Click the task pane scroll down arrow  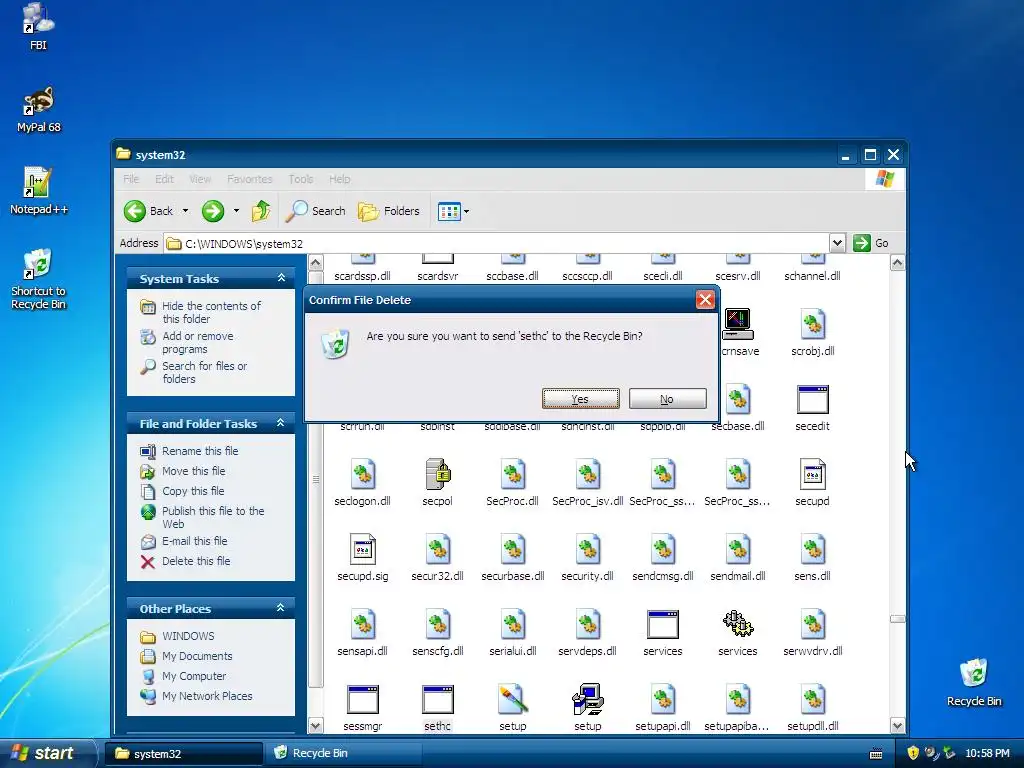[x=315, y=726]
